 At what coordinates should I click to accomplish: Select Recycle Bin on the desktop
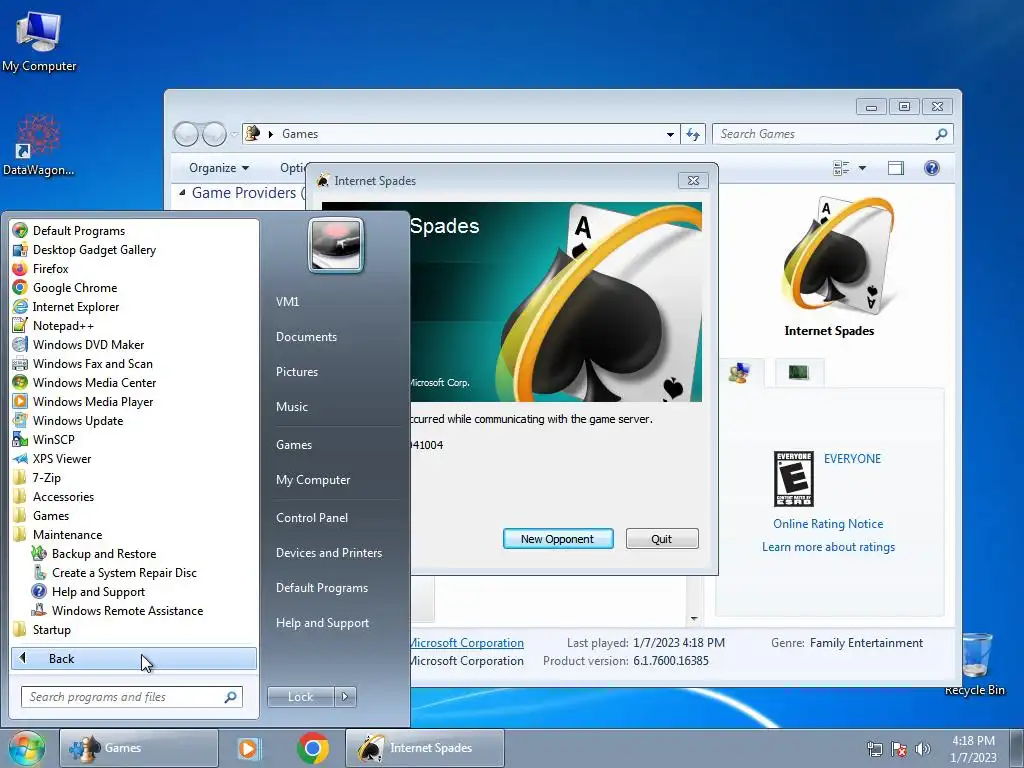click(x=974, y=664)
